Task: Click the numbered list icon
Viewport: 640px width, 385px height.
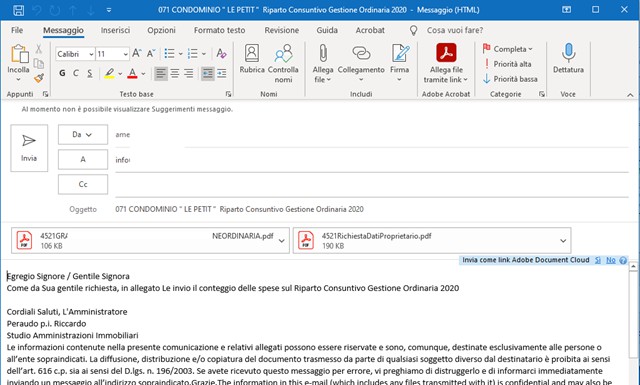Action: point(193,53)
